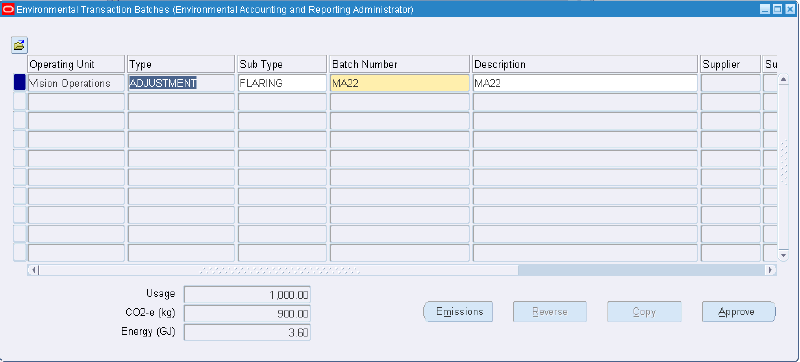Image resolution: width=800 pixels, height=362 pixels.
Task: Select the ADJUSTMENT type field
Action: tap(181, 83)
